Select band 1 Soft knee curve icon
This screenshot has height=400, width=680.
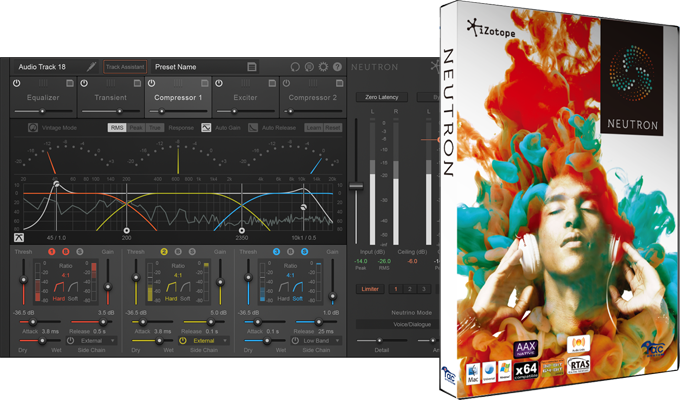[x=73, y=287]
